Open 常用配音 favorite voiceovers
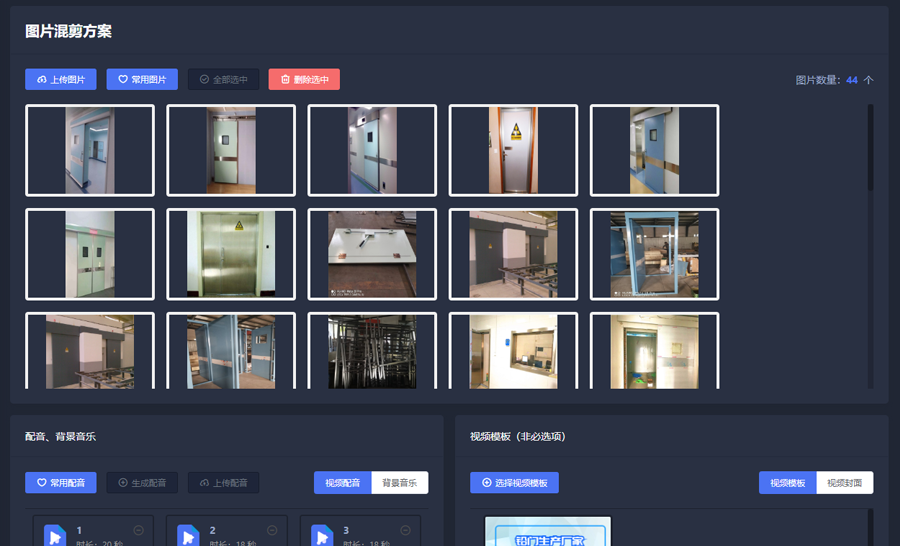Viewport: 900px width, 546px height. [61, 483]
